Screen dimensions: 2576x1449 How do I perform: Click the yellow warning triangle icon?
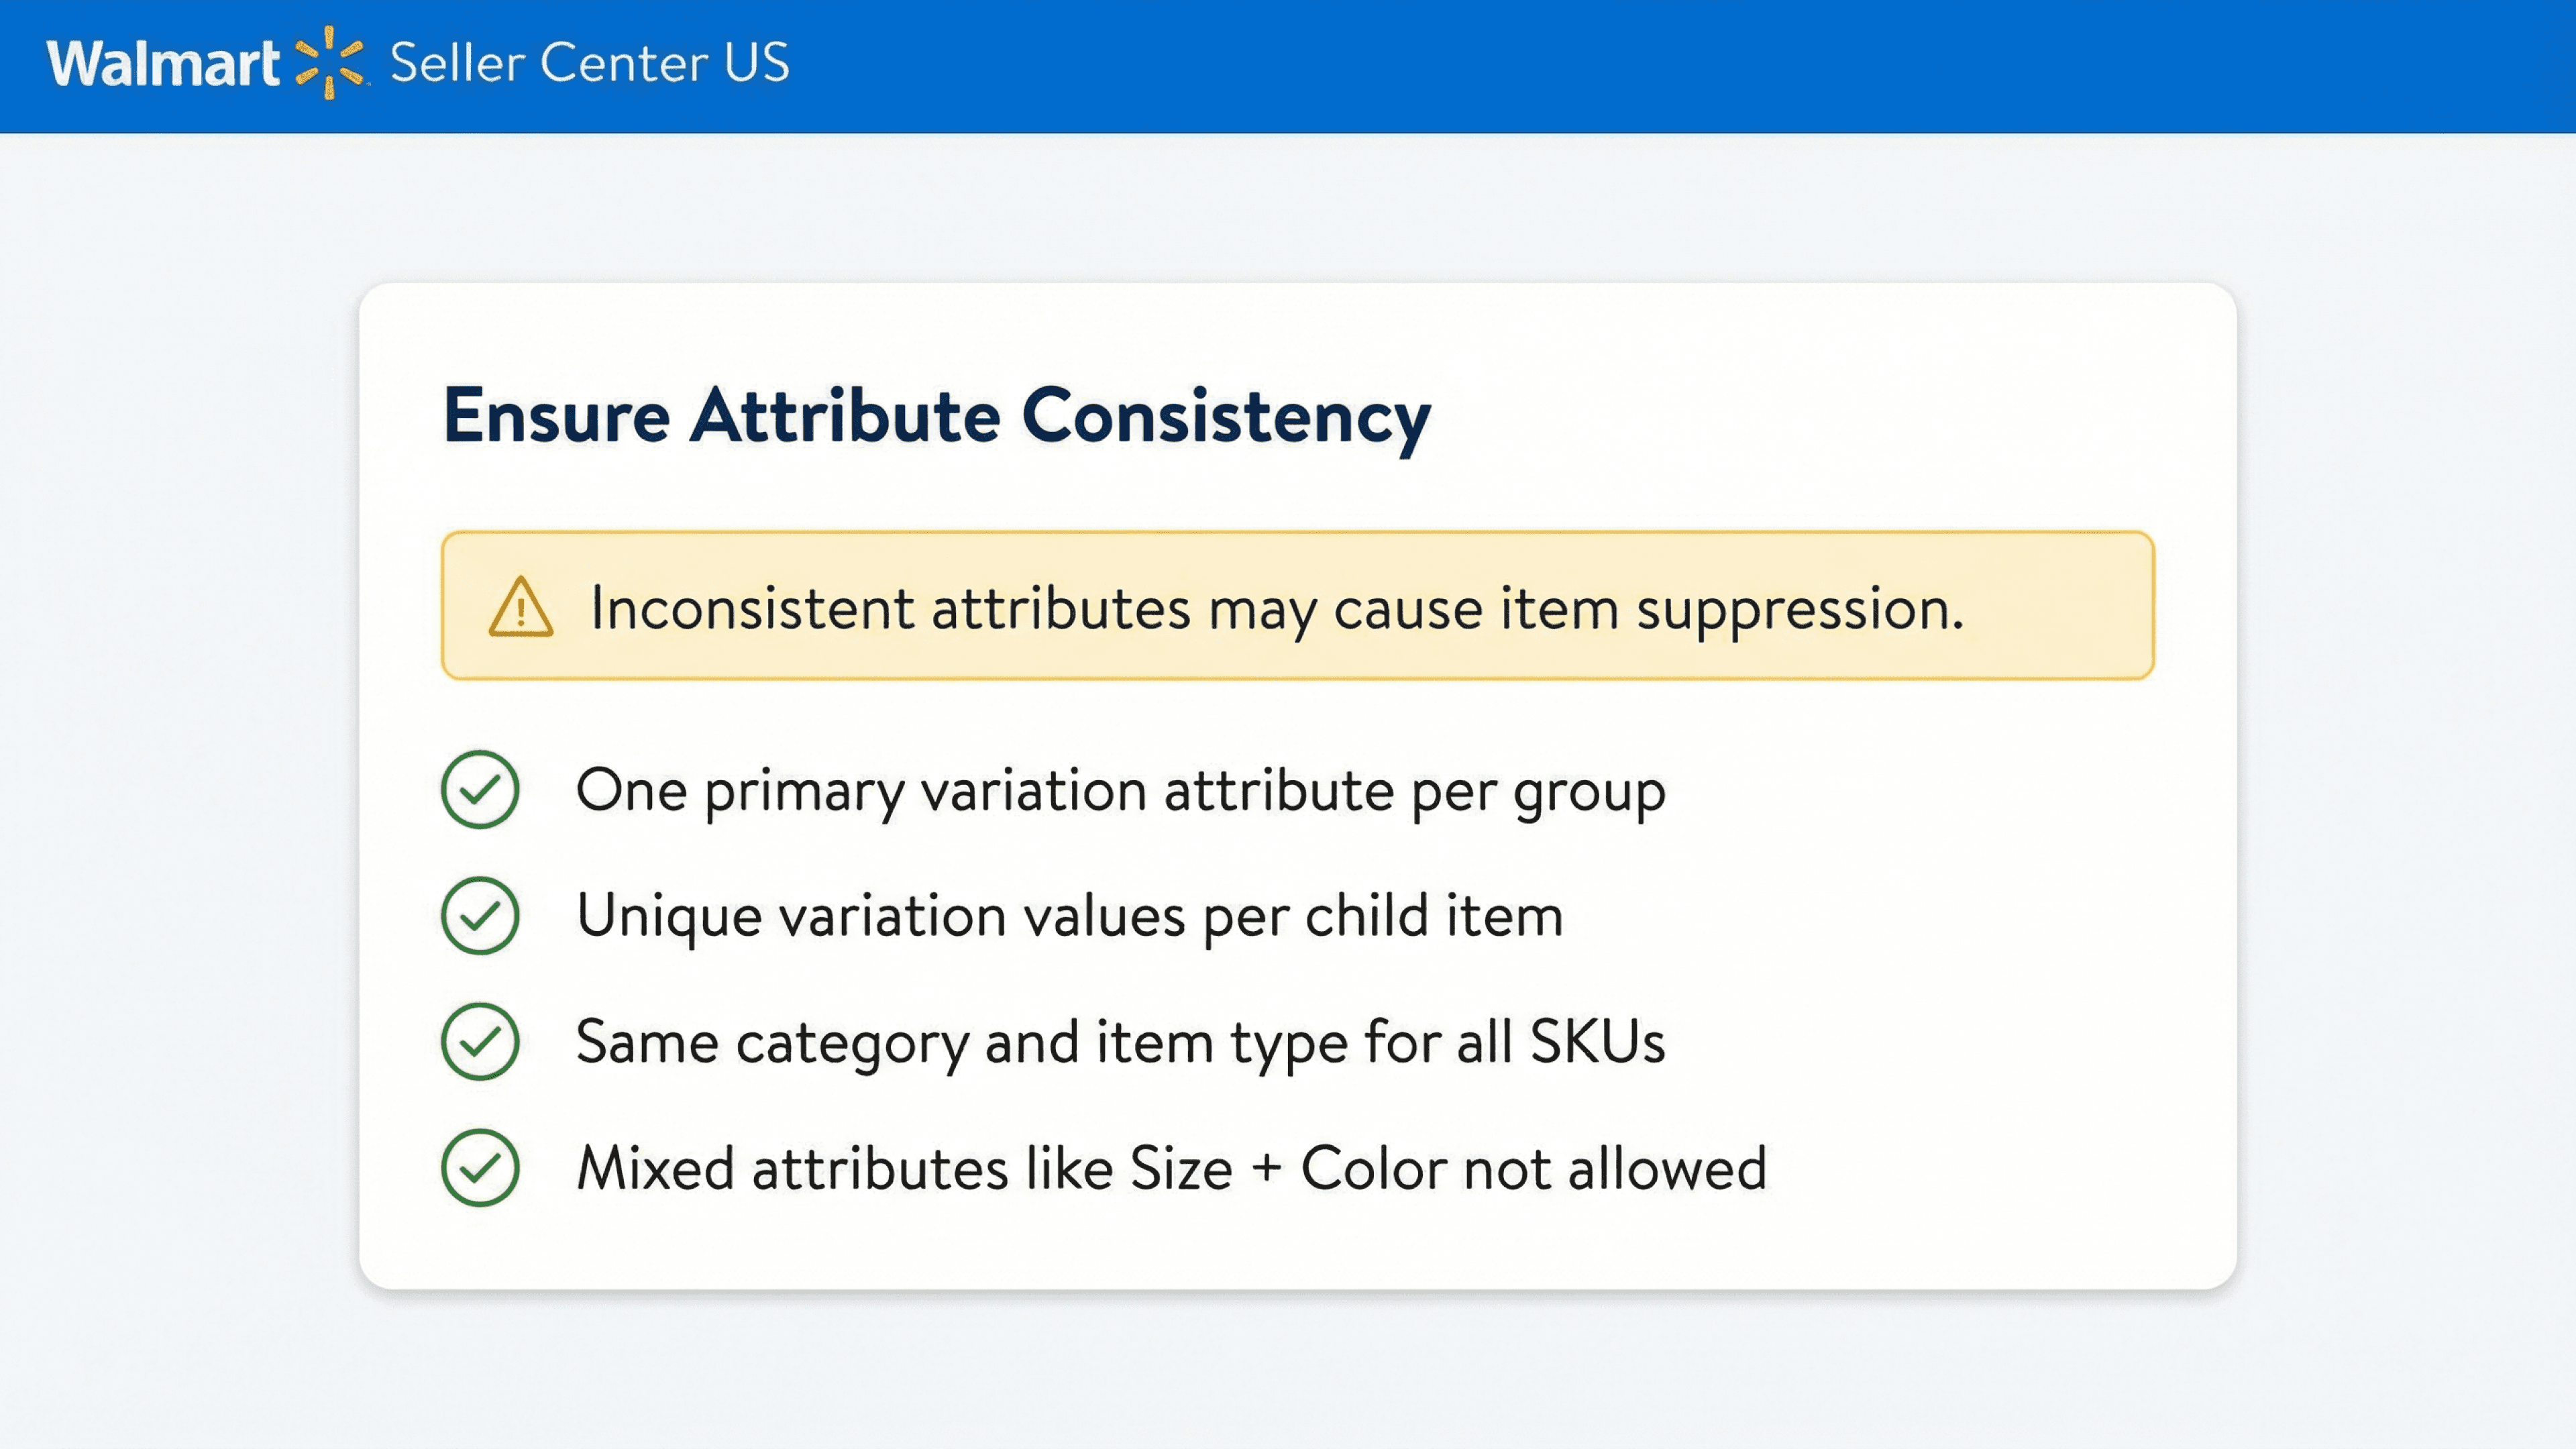[x=520, y=607]
